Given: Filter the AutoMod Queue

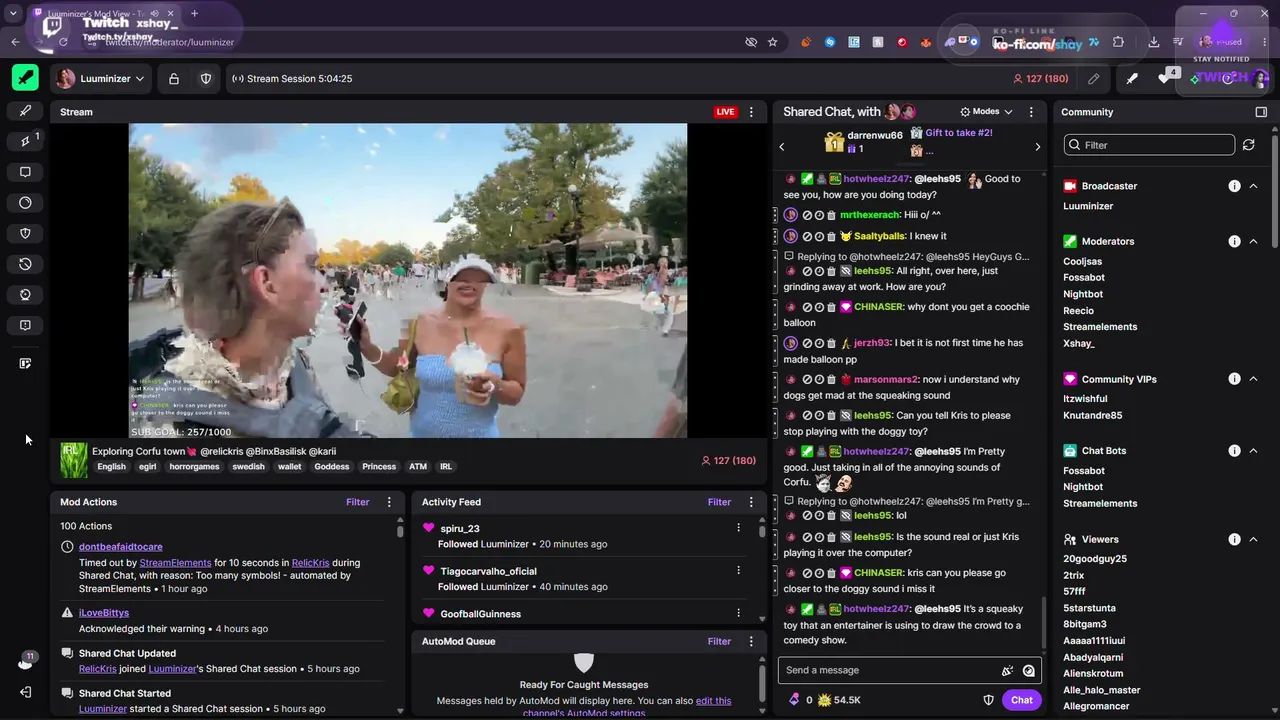Looking at the screenshot, I should coord(719,641).
